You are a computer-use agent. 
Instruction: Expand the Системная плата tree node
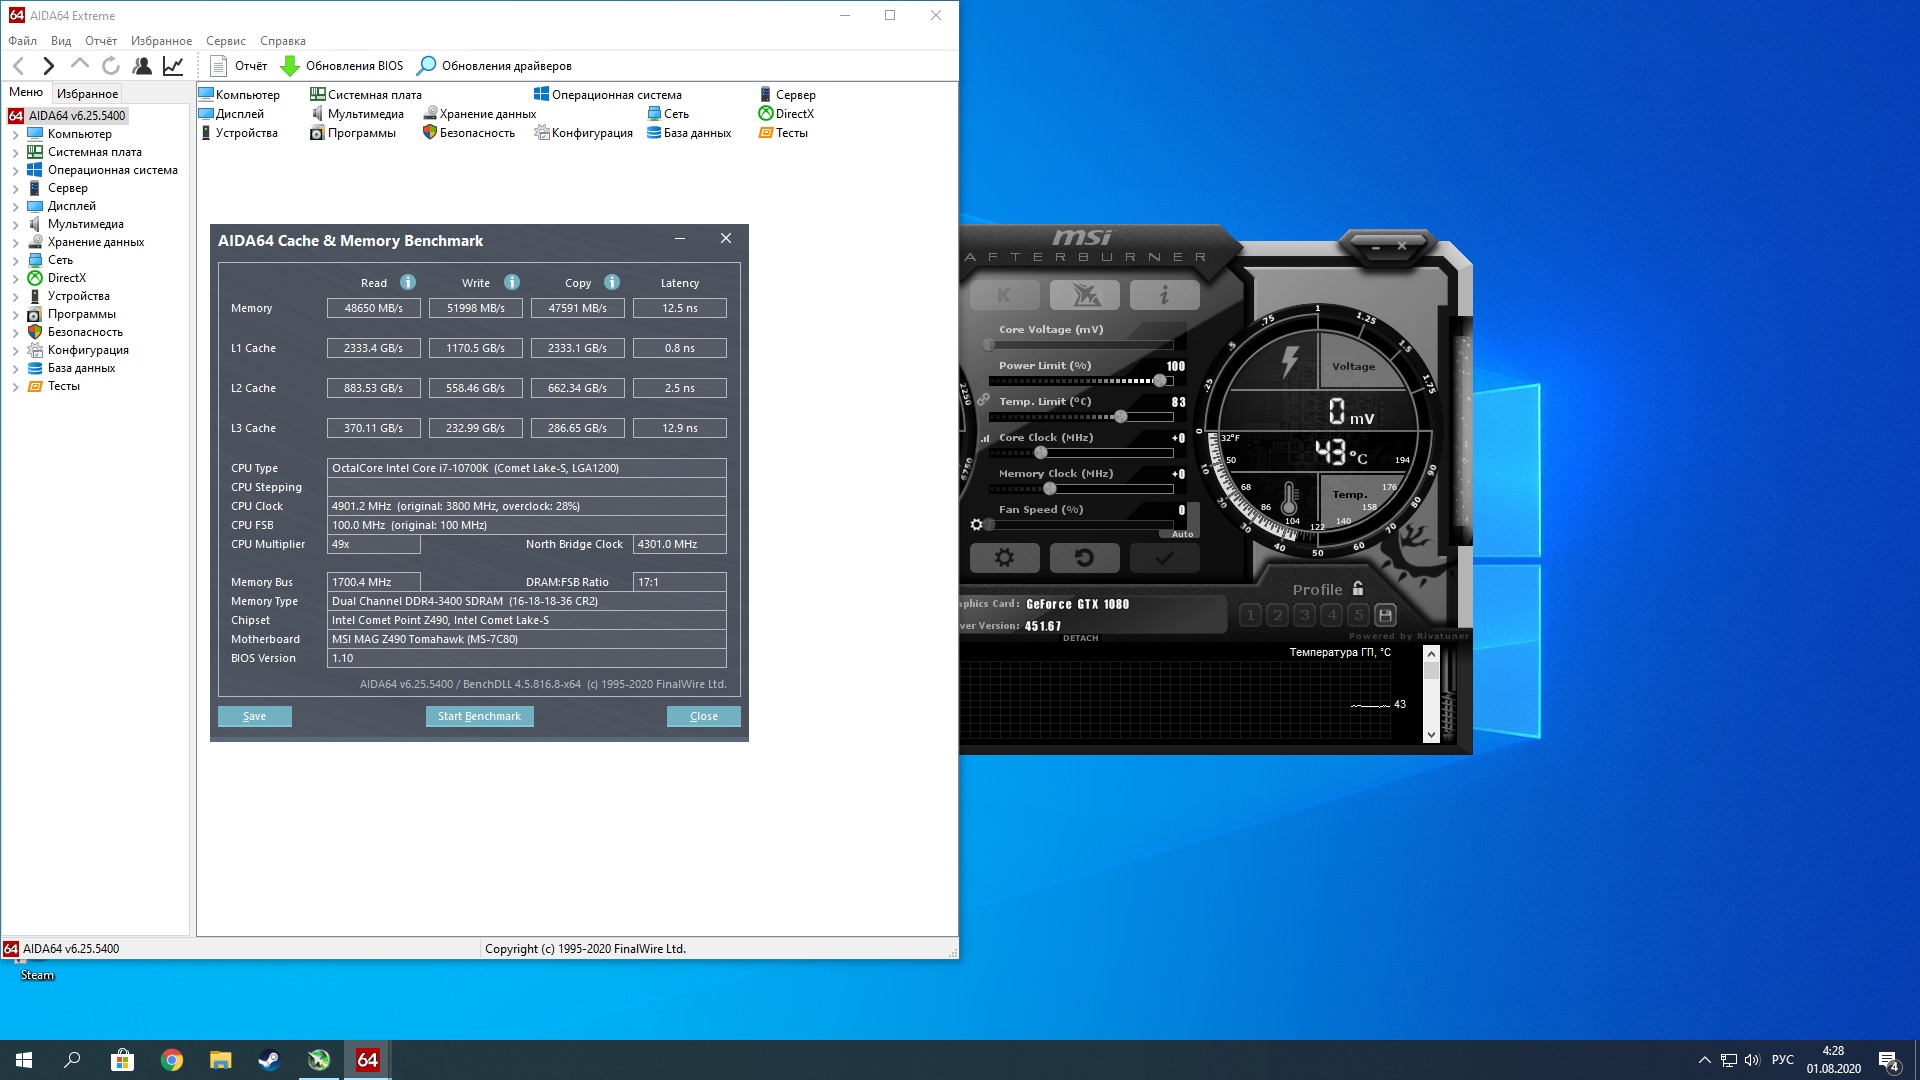[x=15, y=152]
